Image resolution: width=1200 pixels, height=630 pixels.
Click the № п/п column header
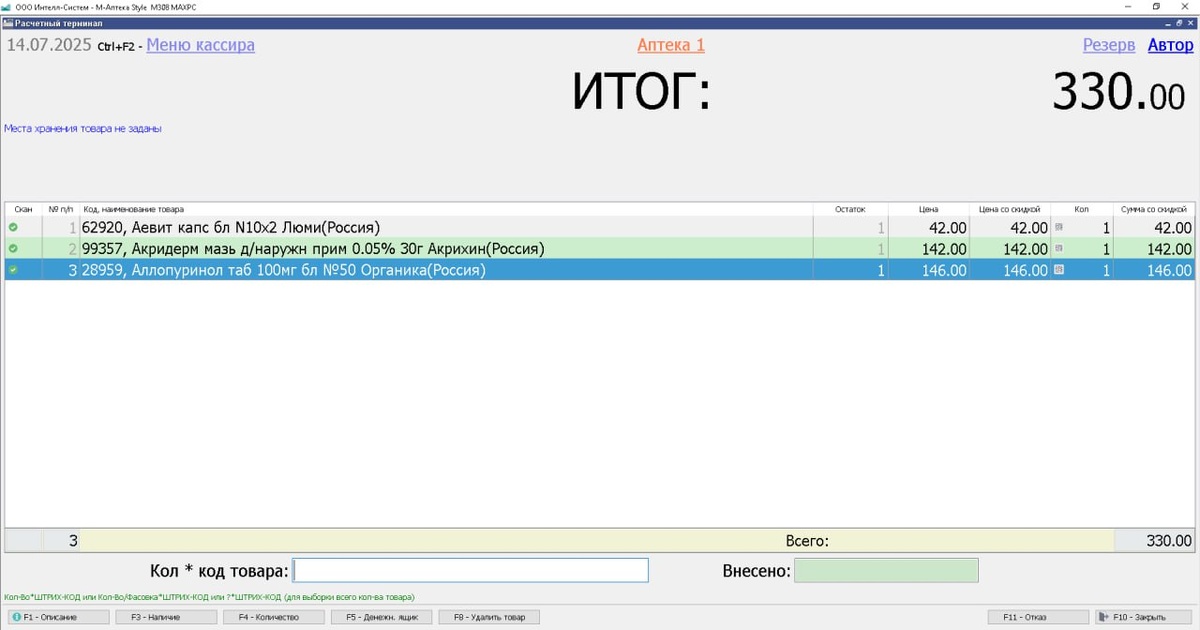tap(61, 209)
